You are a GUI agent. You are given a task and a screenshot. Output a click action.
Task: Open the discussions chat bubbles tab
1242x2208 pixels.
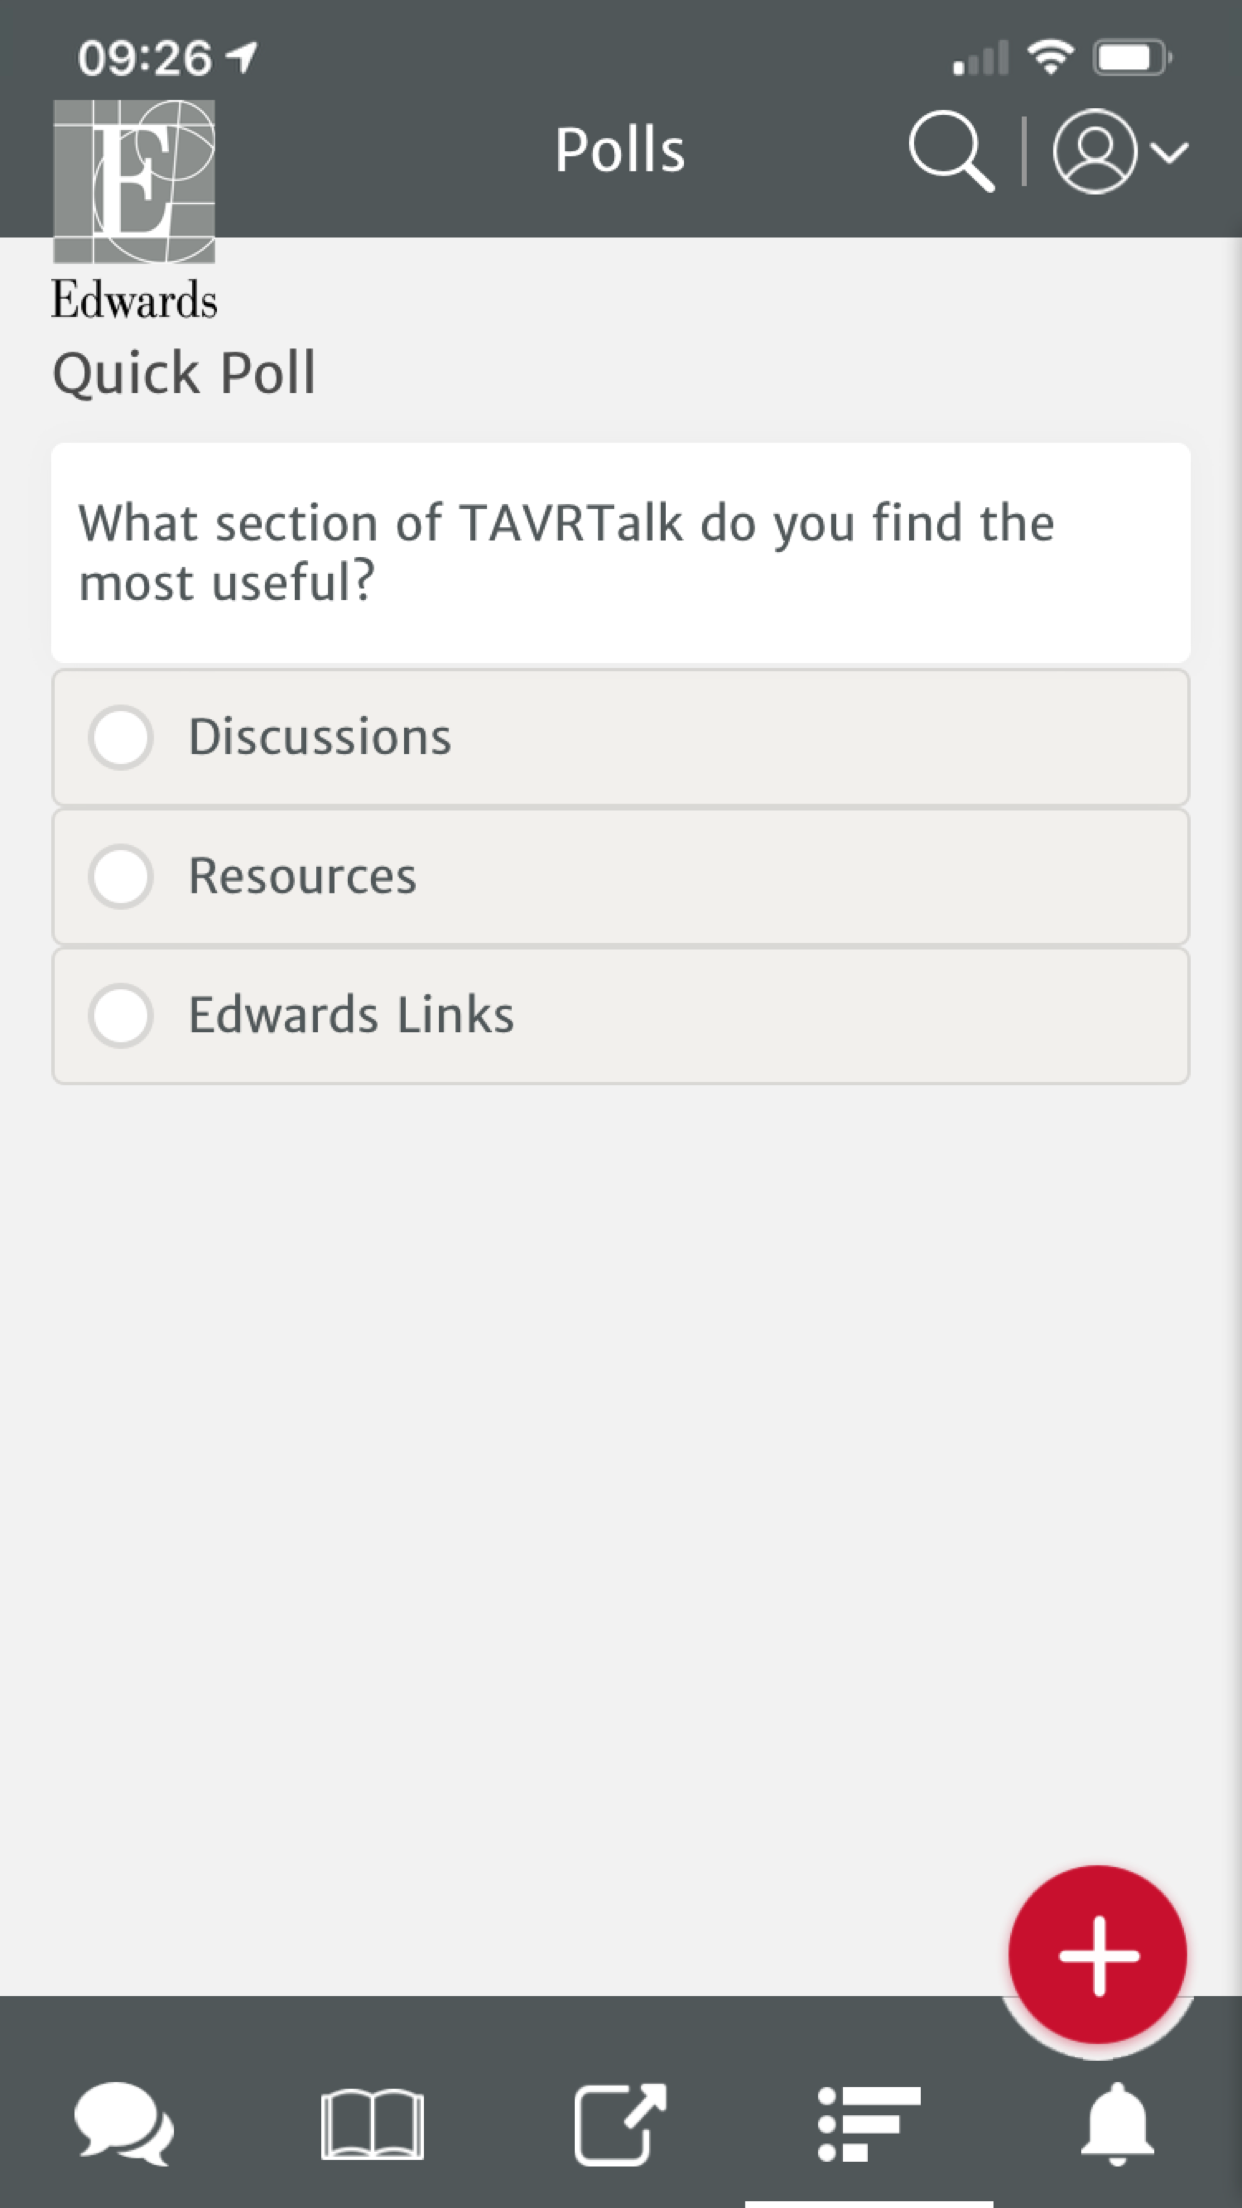[124, 2124]
